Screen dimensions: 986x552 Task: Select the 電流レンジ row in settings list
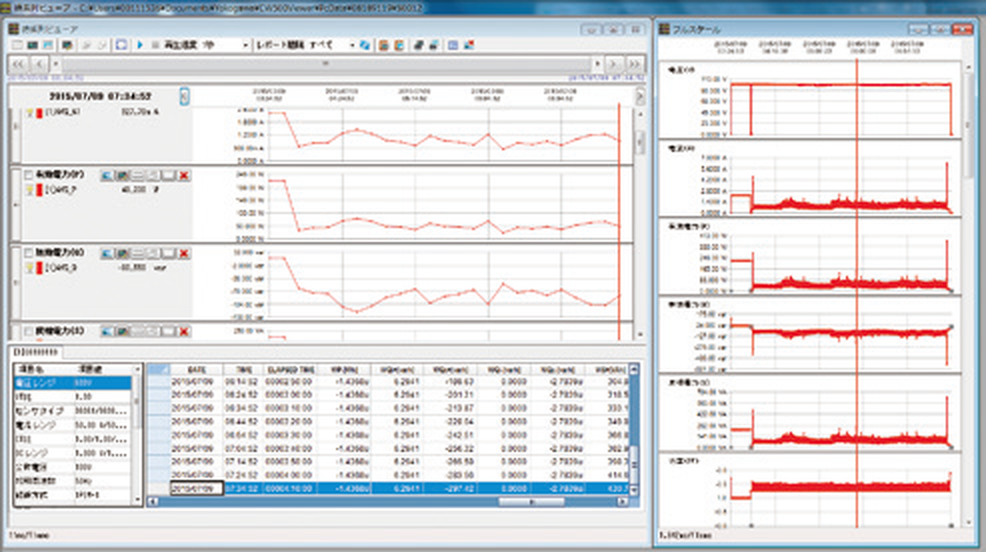(x=72, y=425)
